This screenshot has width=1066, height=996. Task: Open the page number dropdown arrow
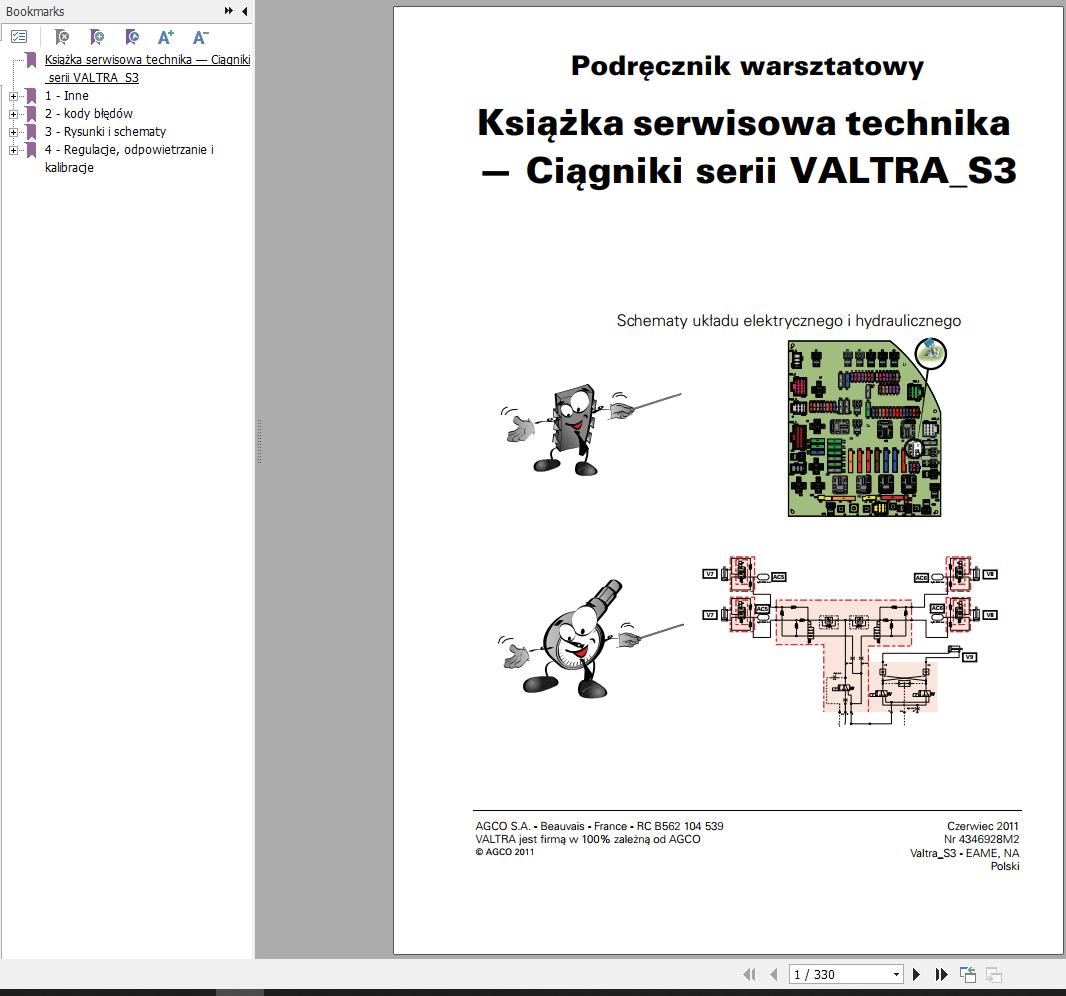click(x=896, y=974)
